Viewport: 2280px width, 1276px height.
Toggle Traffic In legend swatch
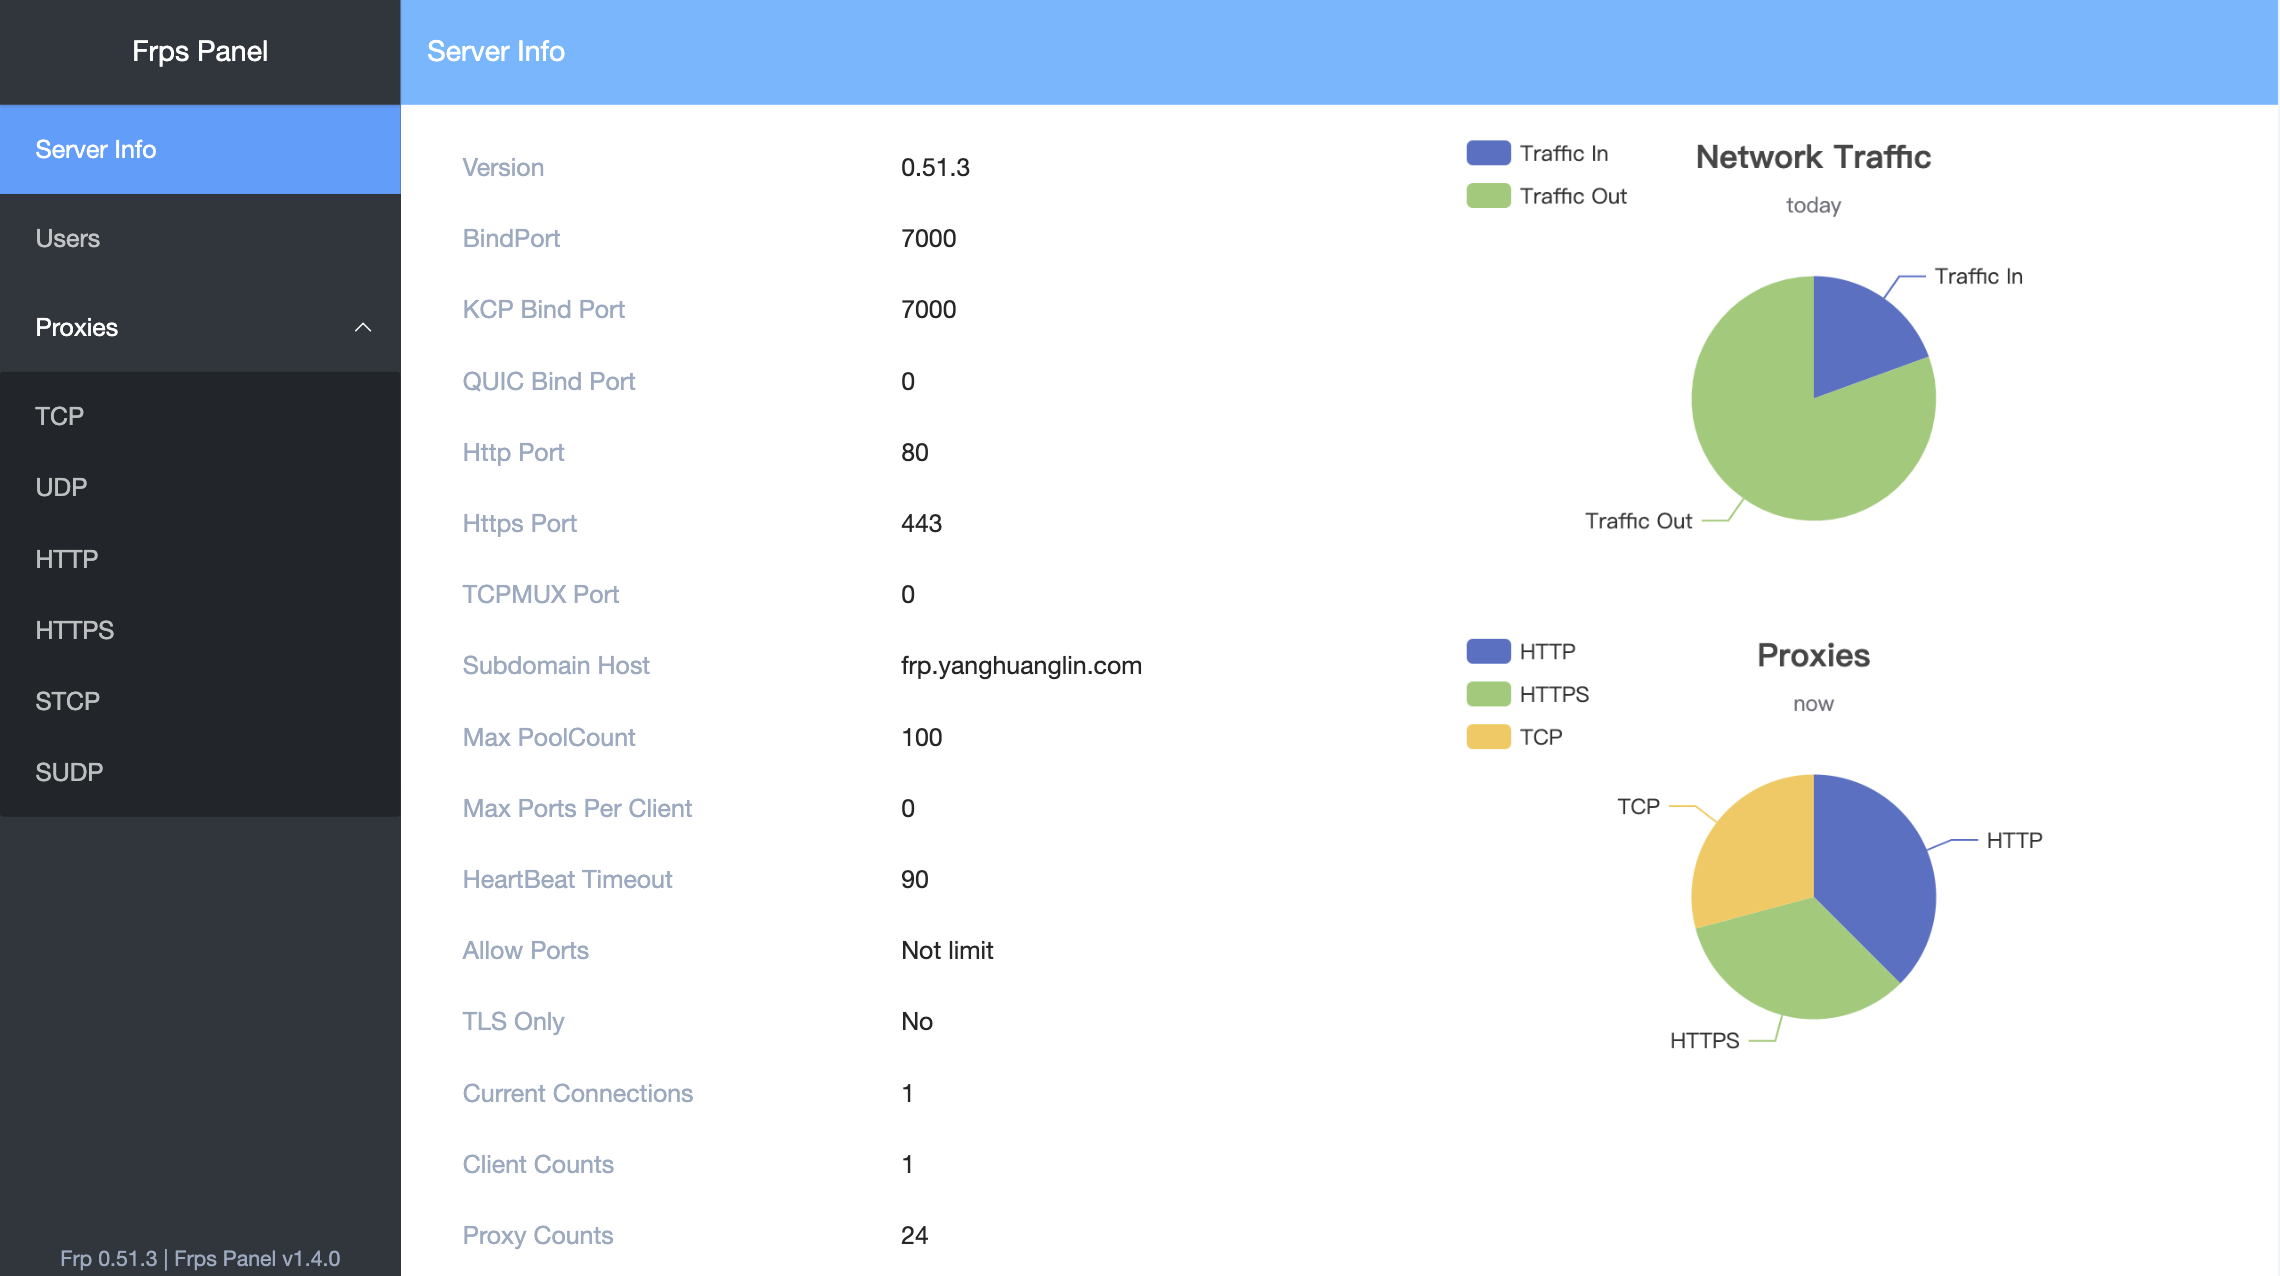(x=1488, y=153)
